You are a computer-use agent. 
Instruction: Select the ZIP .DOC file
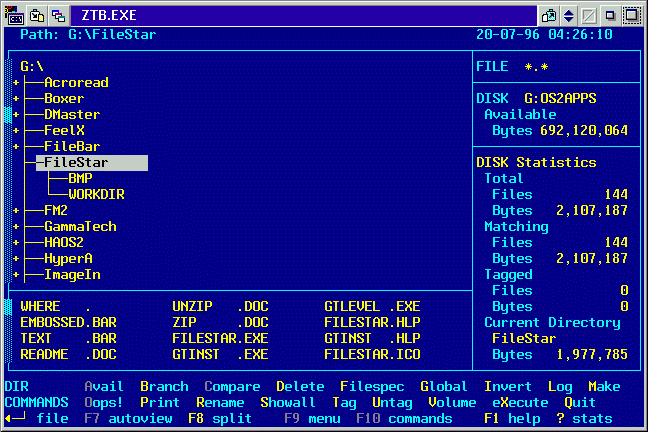click(x=220, y=322)
